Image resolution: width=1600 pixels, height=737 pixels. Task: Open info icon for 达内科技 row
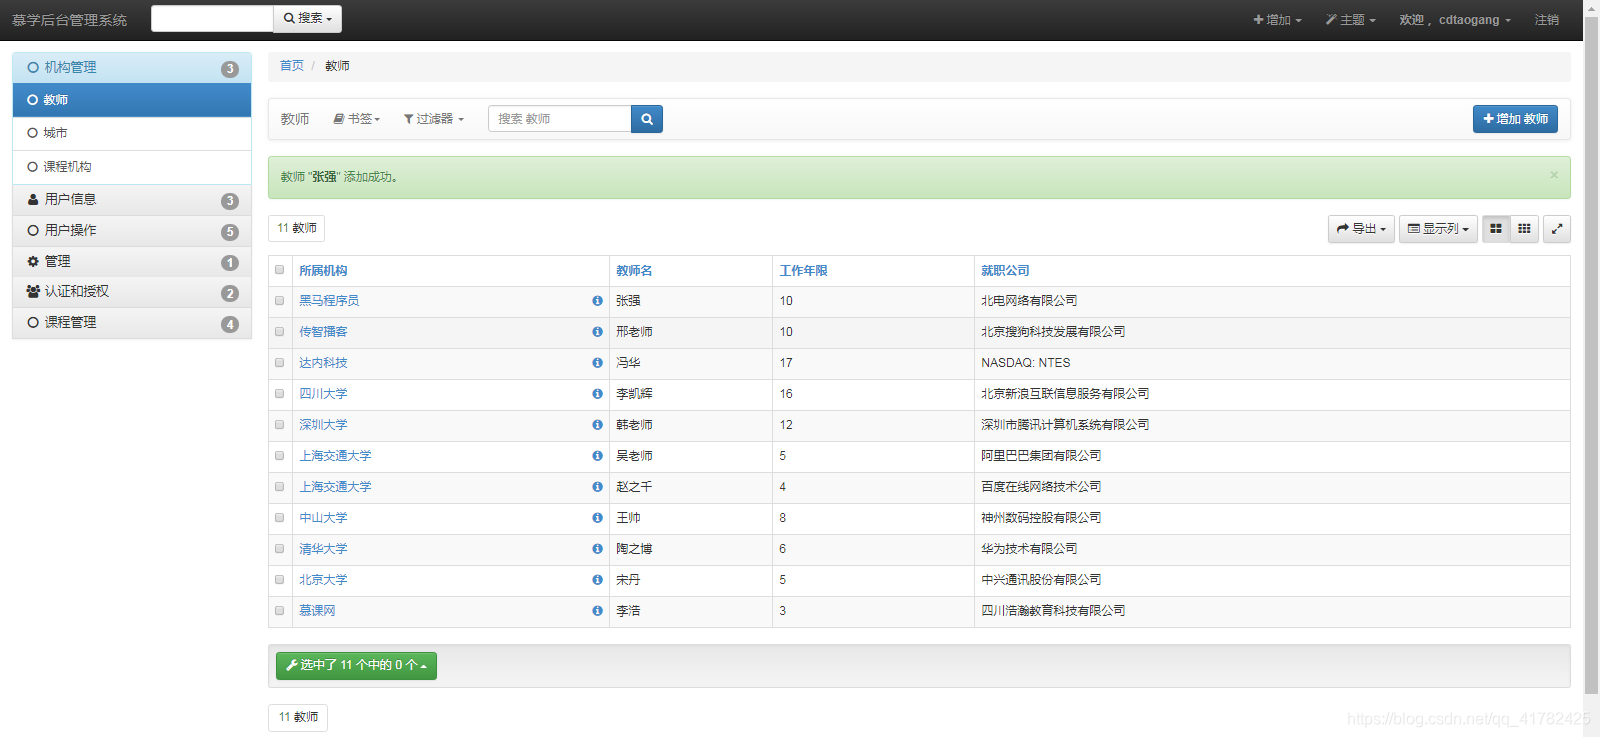[x=597, y=363]
